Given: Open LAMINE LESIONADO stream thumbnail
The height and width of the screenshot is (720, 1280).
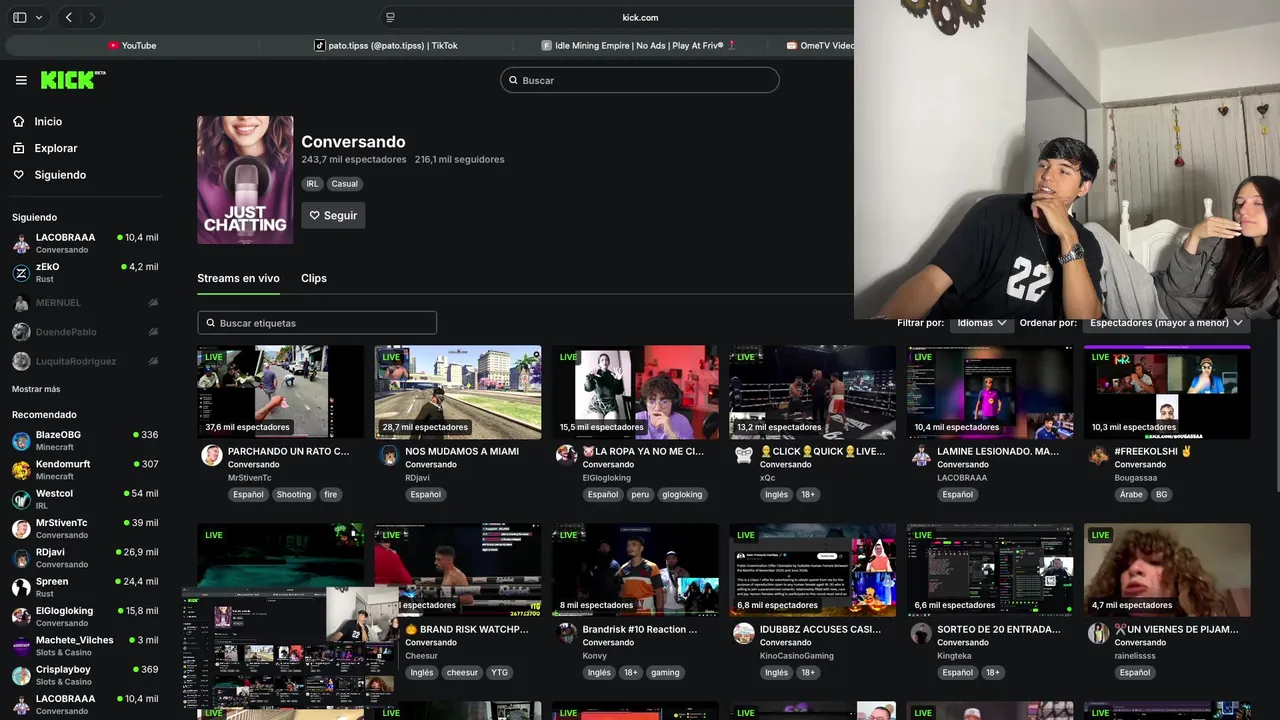Looking at the screenshot, I should (990, 392).
